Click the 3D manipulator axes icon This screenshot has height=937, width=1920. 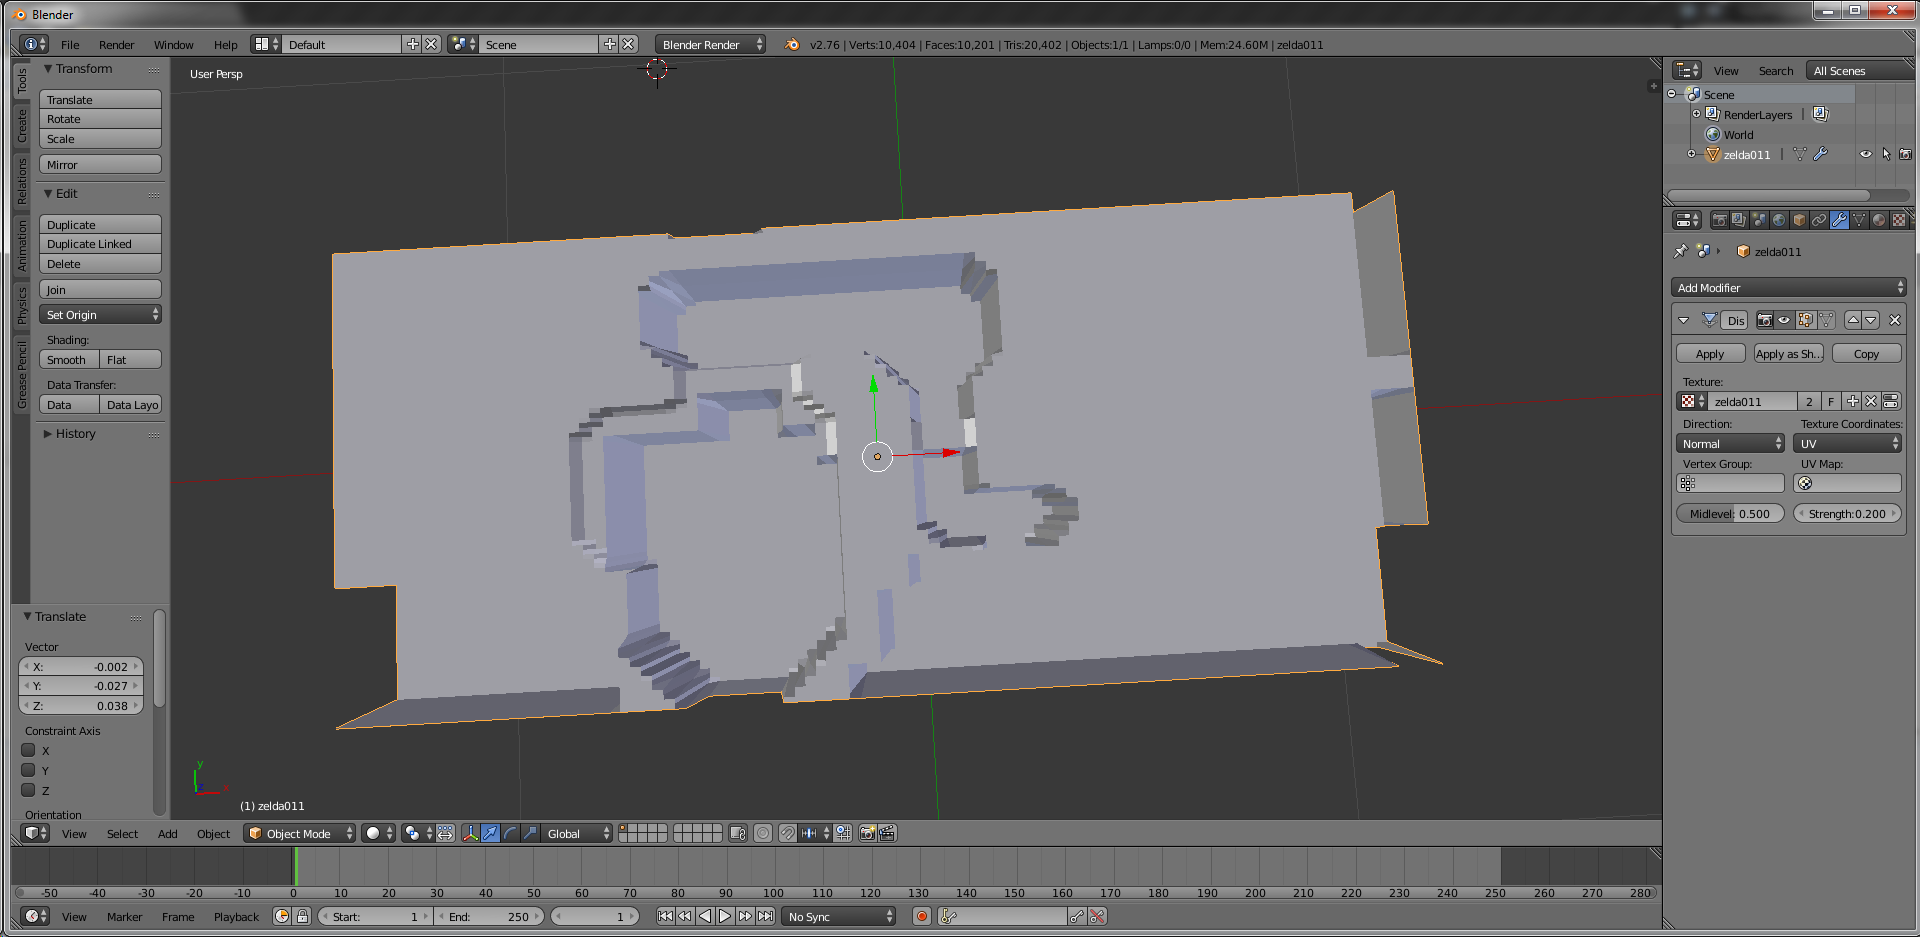coord(470,833)
